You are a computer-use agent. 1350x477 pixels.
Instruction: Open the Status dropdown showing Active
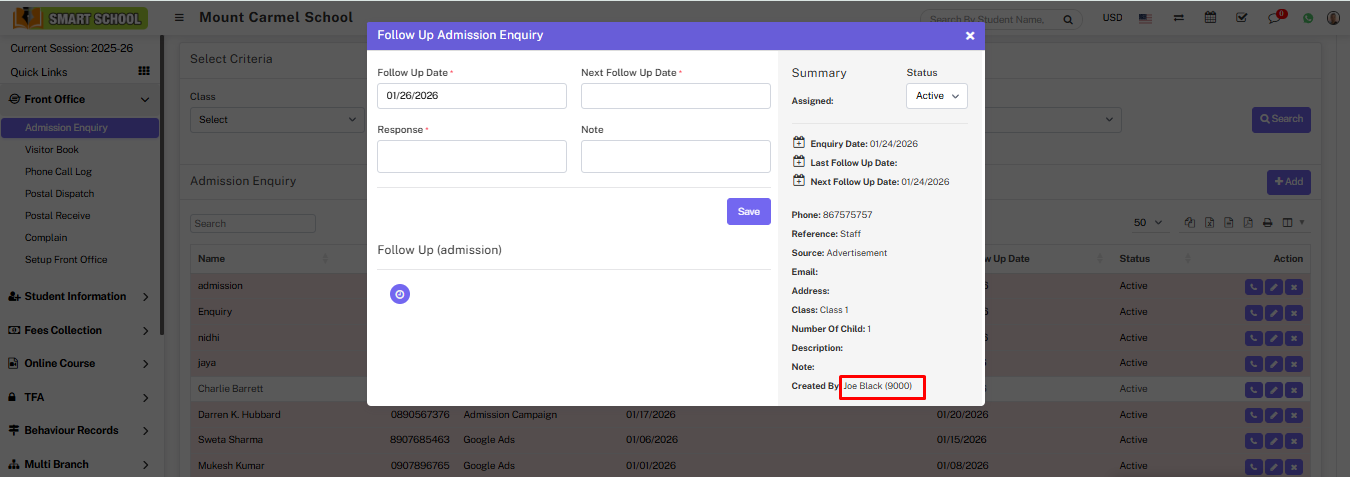[x=936, y=96]
